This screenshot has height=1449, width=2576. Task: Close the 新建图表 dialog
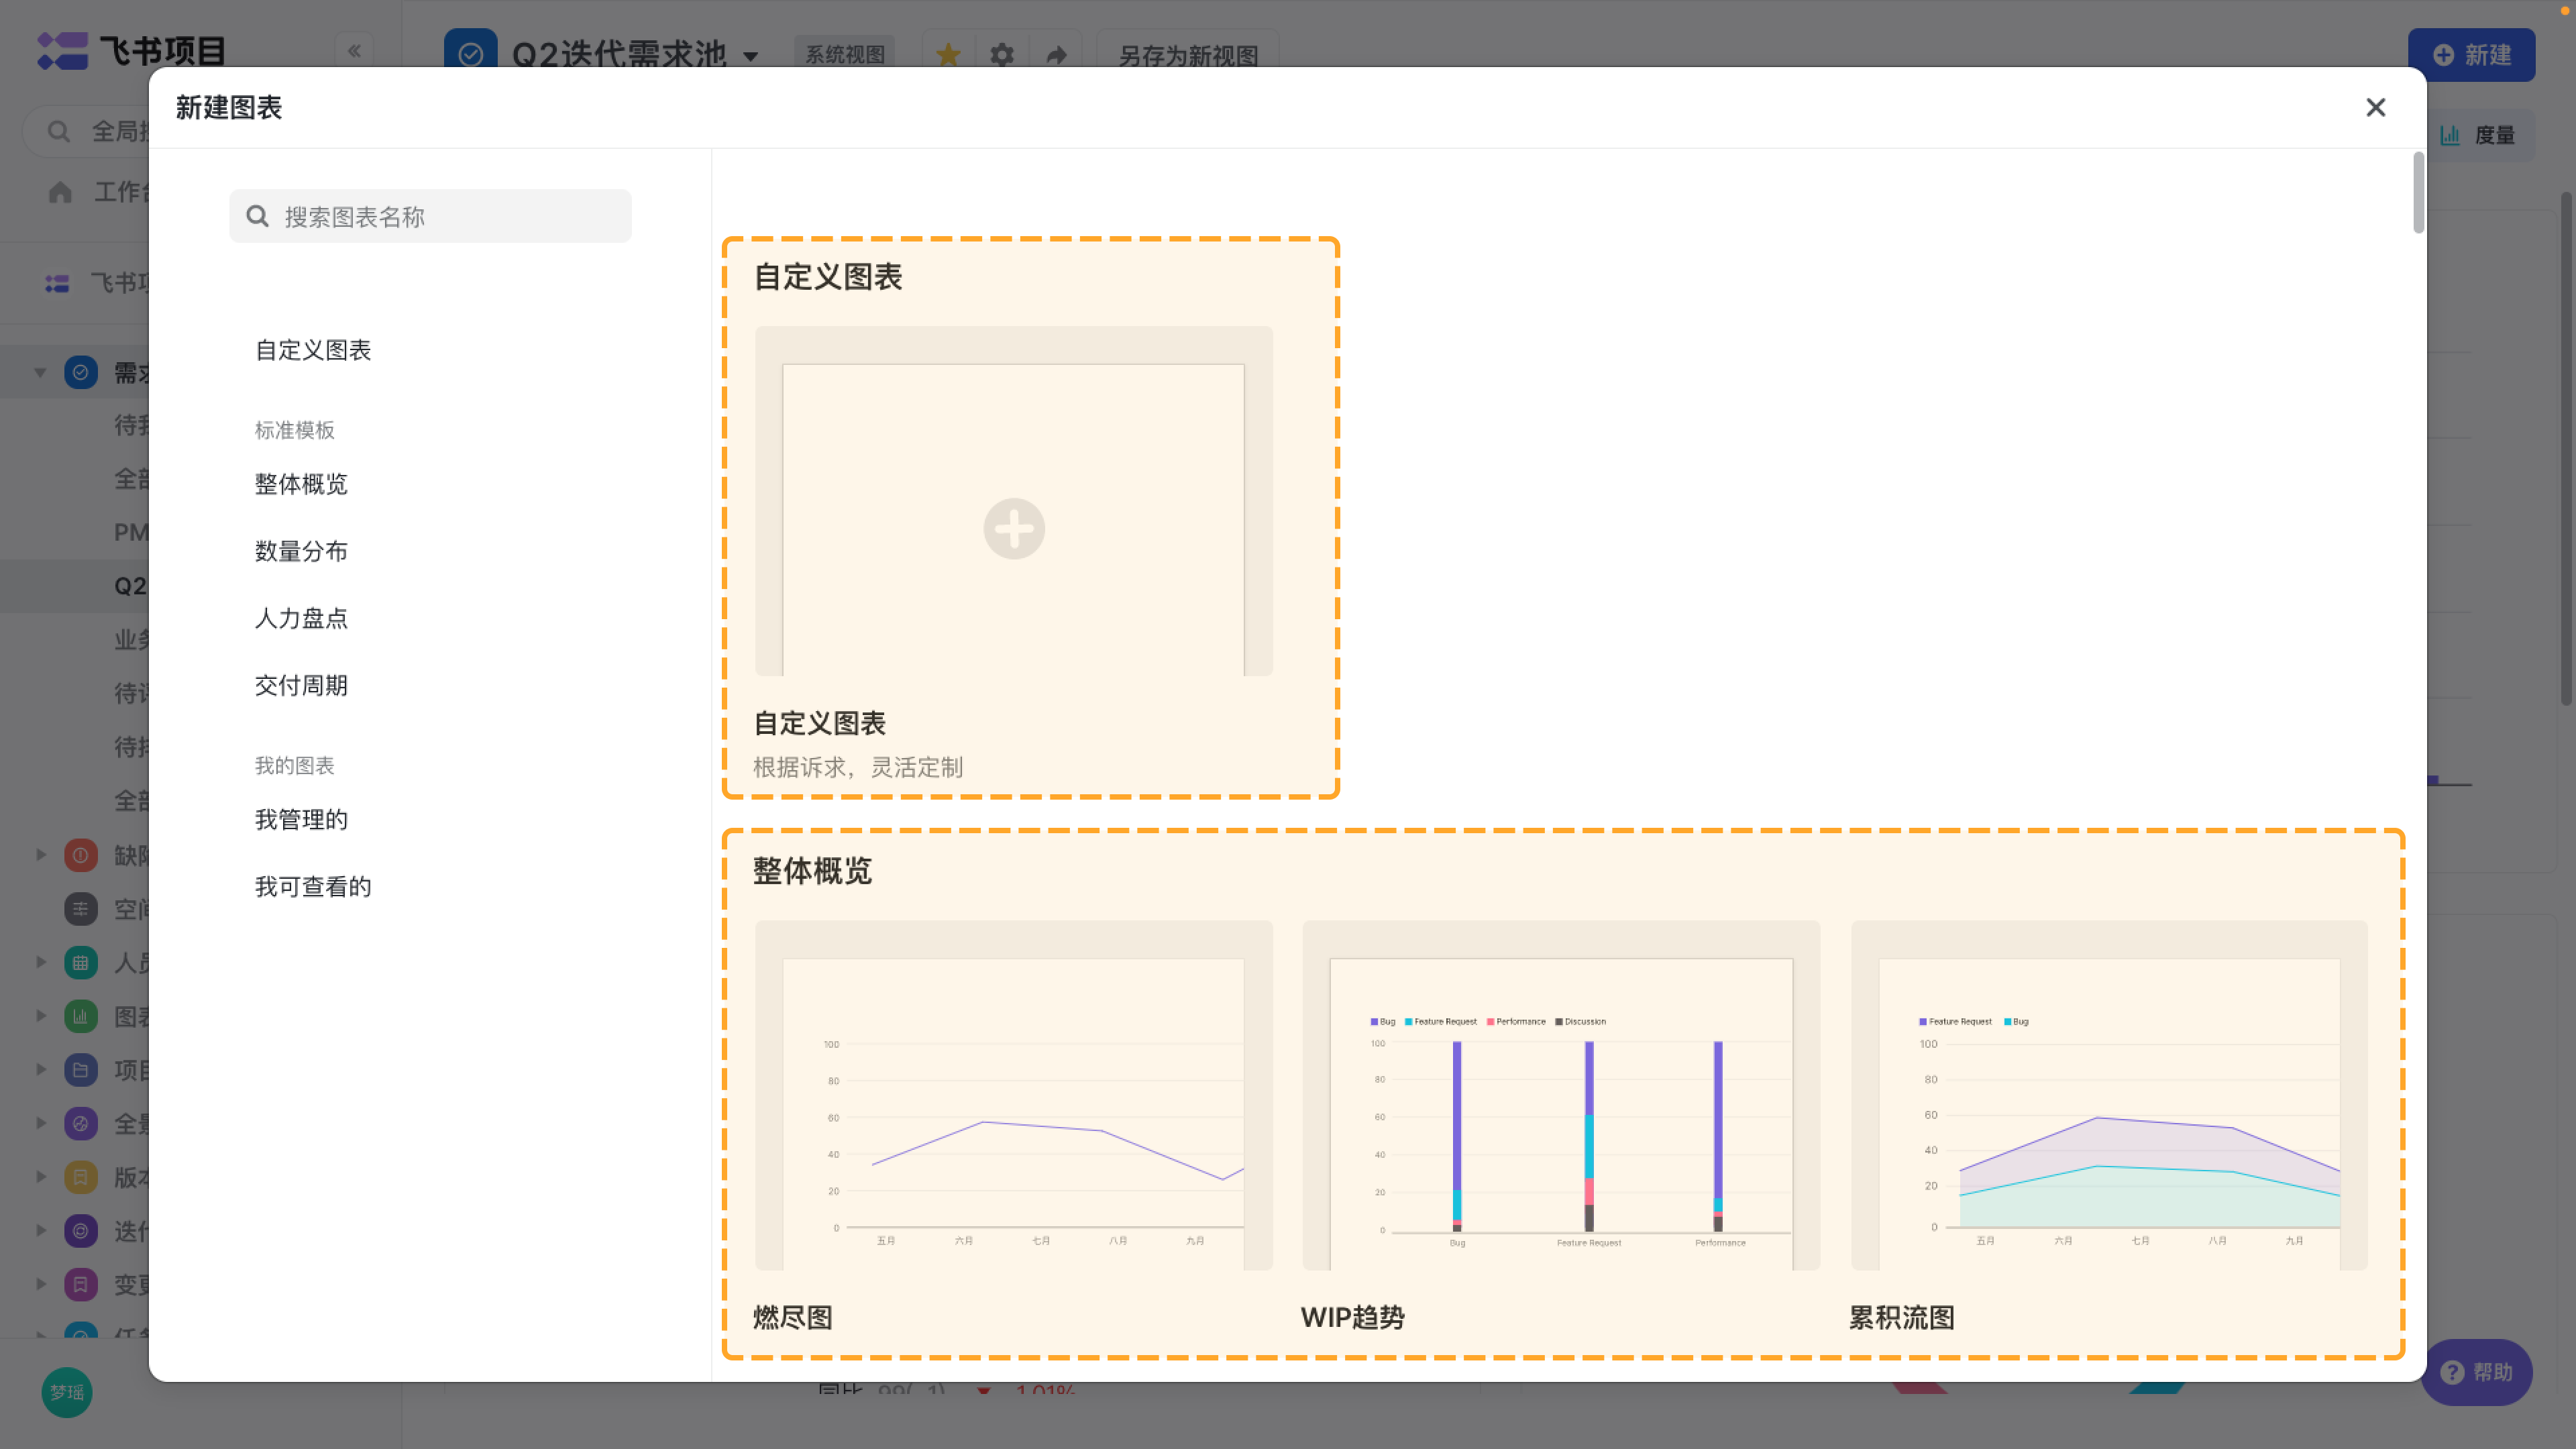[2375, 107]
